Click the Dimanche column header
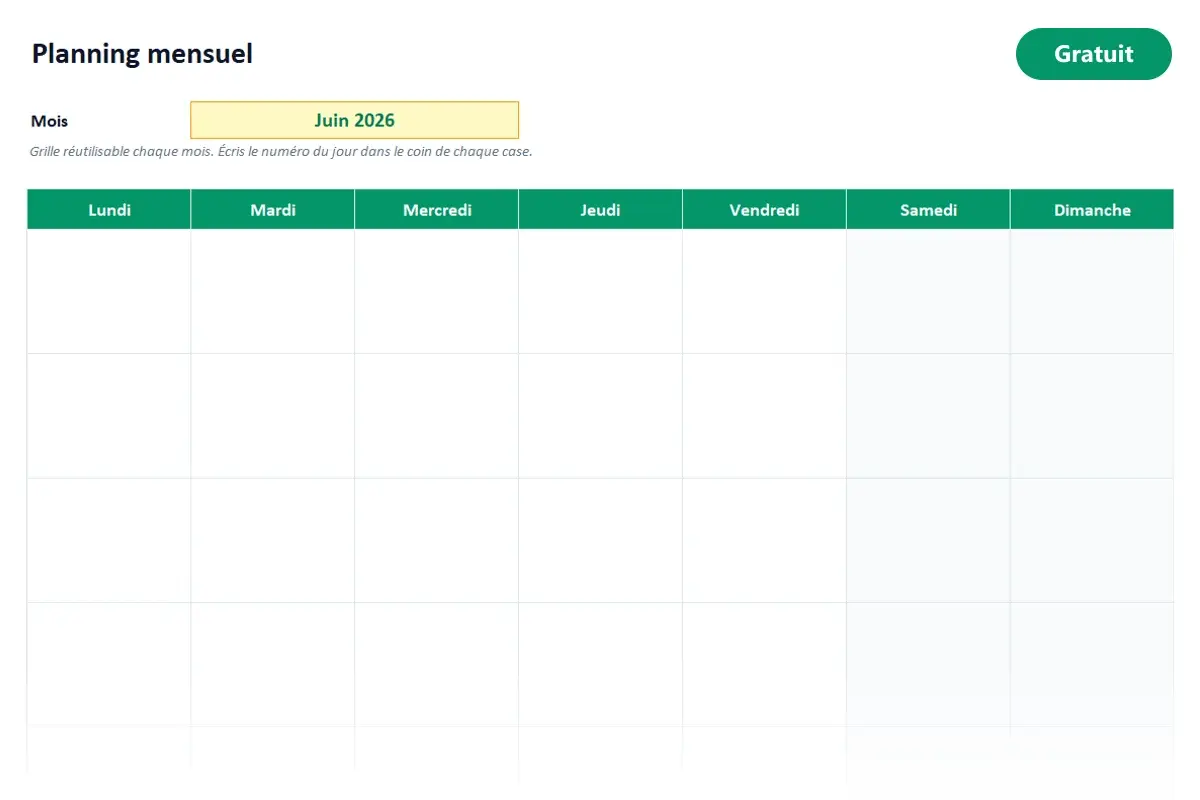 (1092, 210)
